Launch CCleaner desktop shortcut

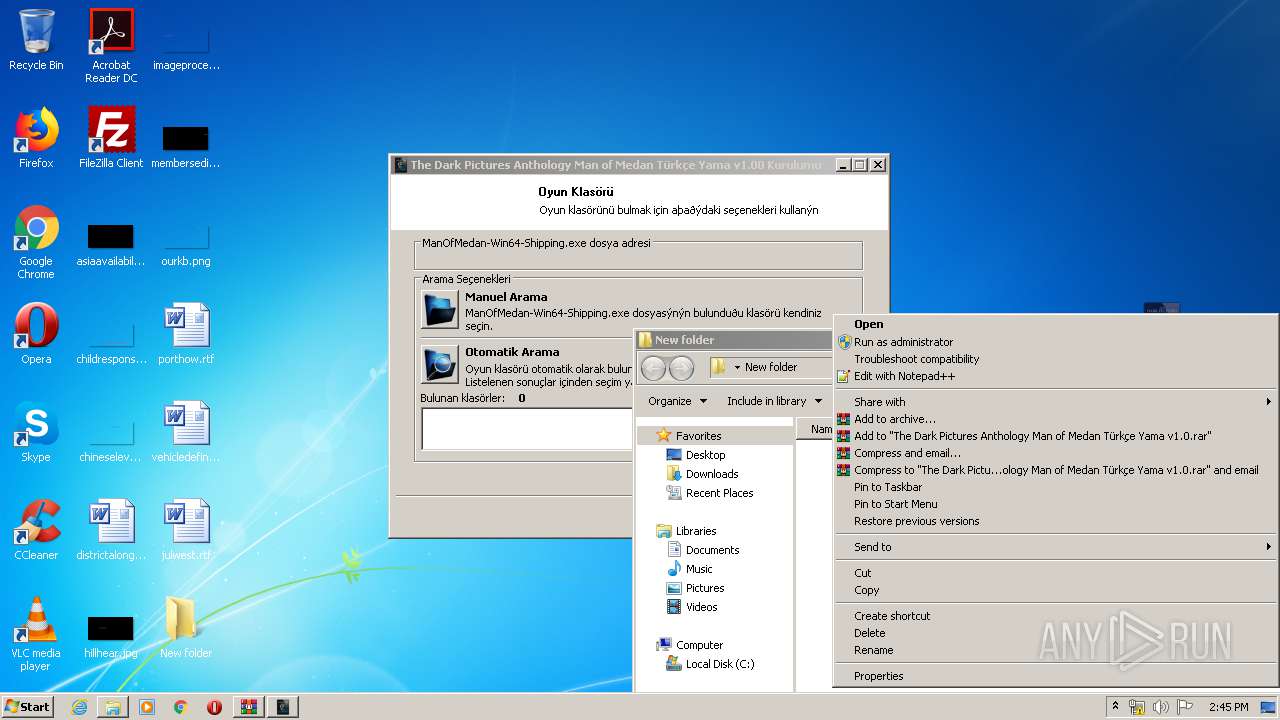36,530
